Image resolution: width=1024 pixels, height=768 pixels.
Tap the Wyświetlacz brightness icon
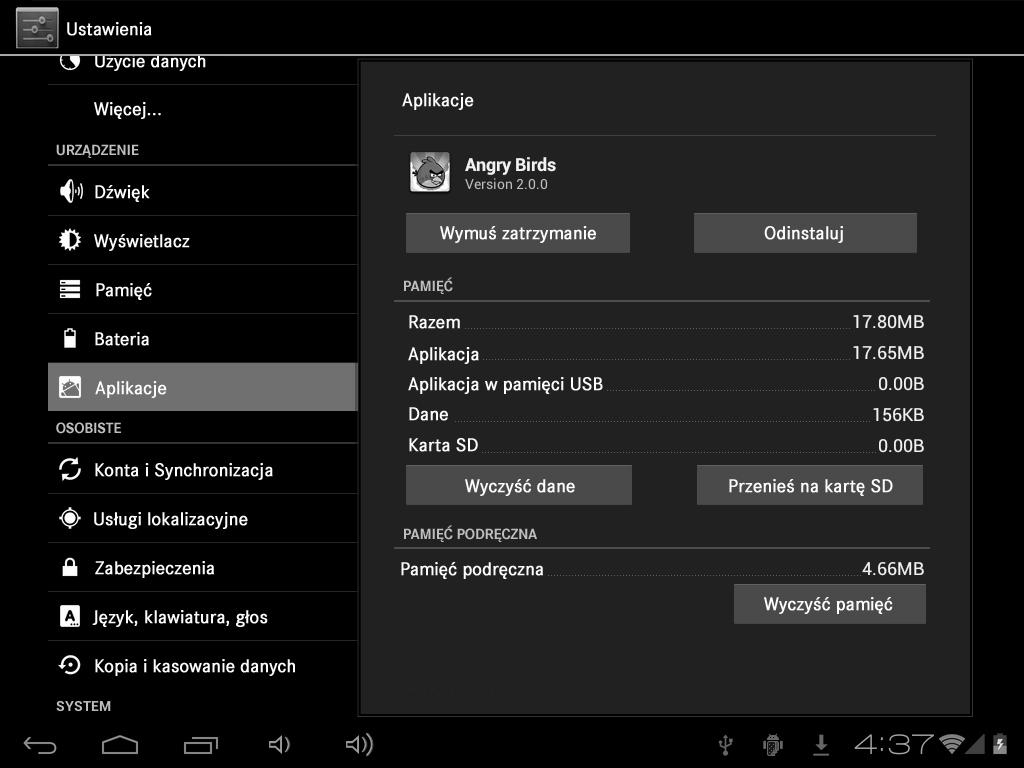(x=70, y=240)
